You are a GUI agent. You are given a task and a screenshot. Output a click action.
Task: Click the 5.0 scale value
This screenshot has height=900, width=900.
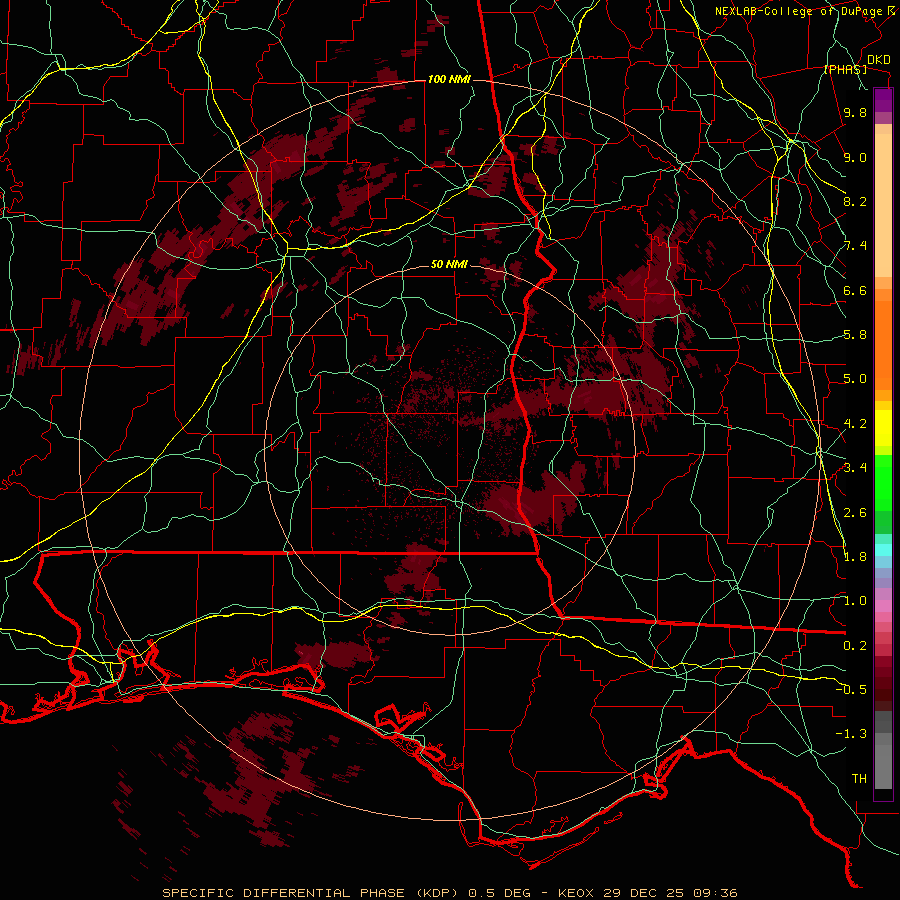[x=855, y=379]
